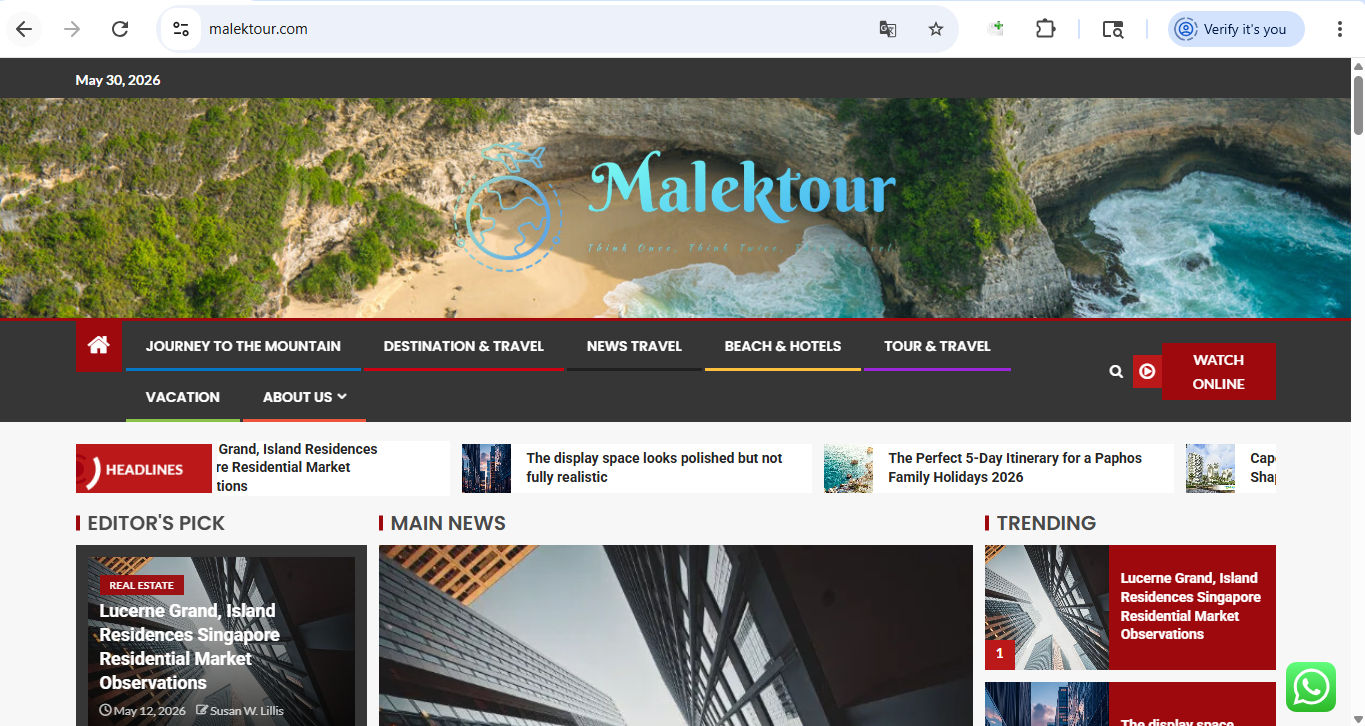
Task: Open the News Travel menu item
Action: click(634, 346)
